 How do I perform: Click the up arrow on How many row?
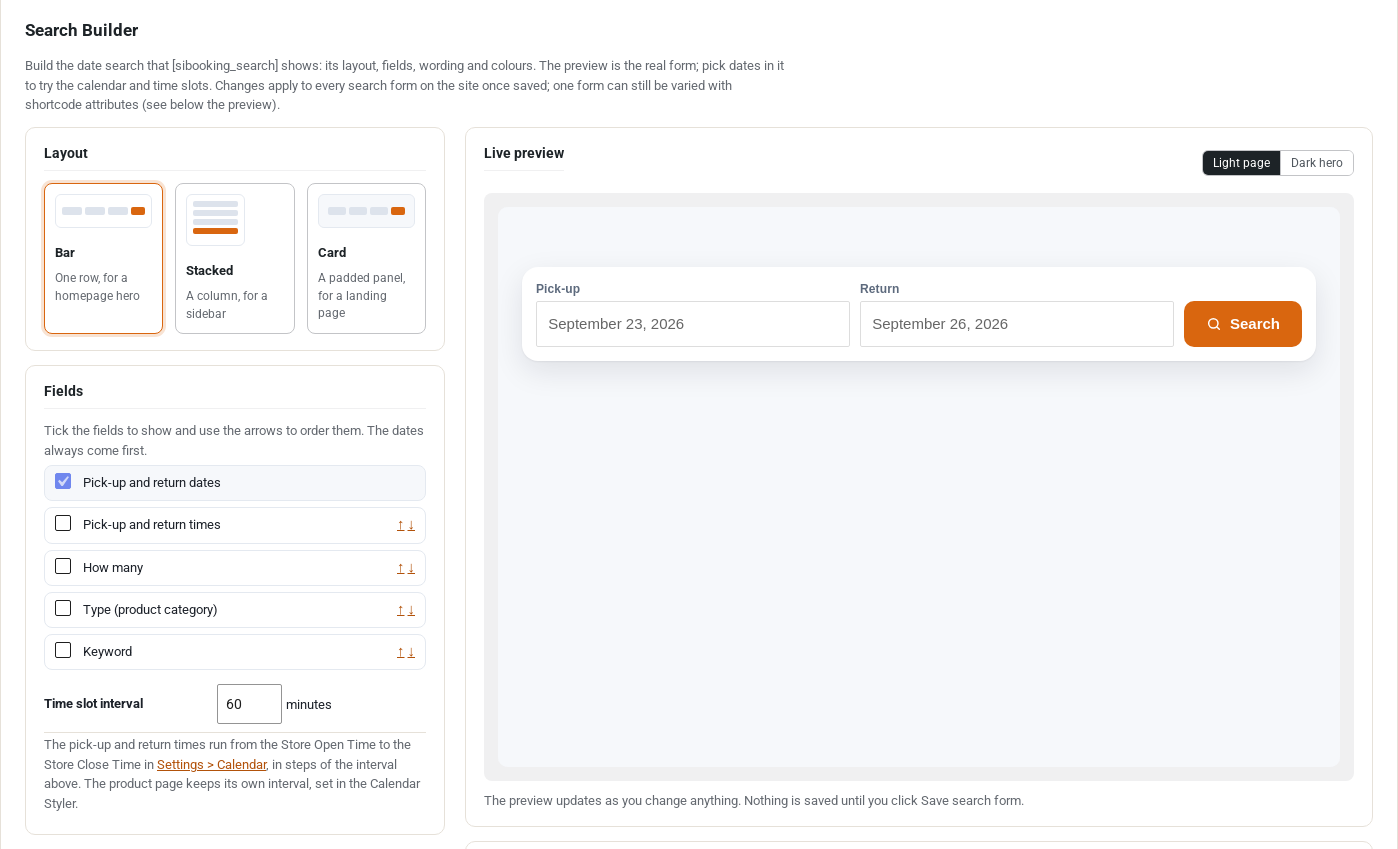[x=400, y=568]
